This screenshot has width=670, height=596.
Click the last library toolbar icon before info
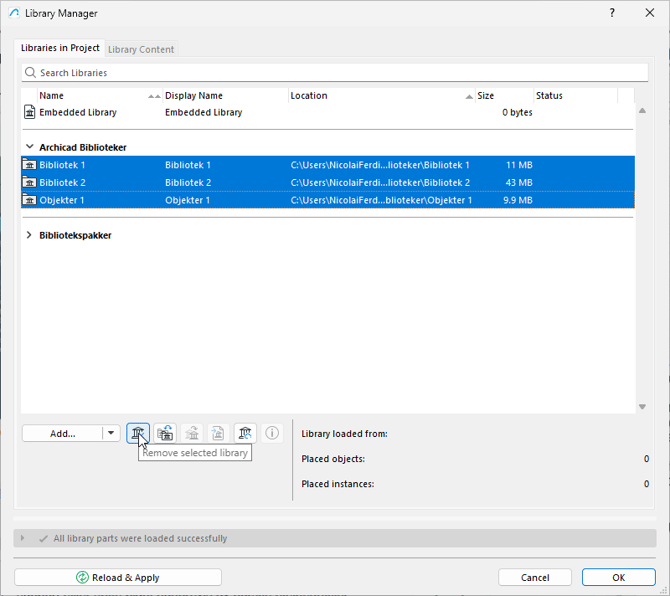pos(245,433)
